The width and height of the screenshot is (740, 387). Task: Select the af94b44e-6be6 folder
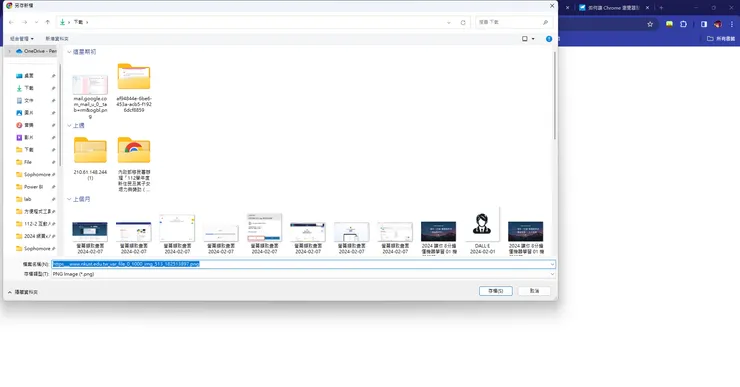click(134, 88)
